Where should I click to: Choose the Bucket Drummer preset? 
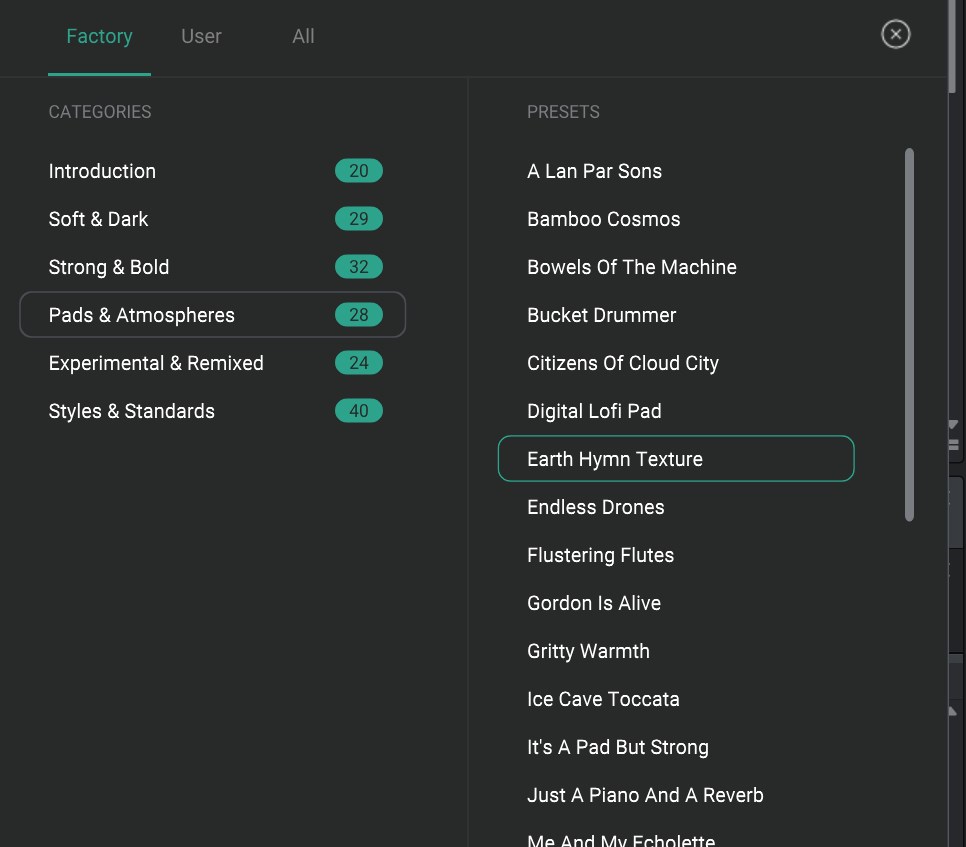point(601,315)
